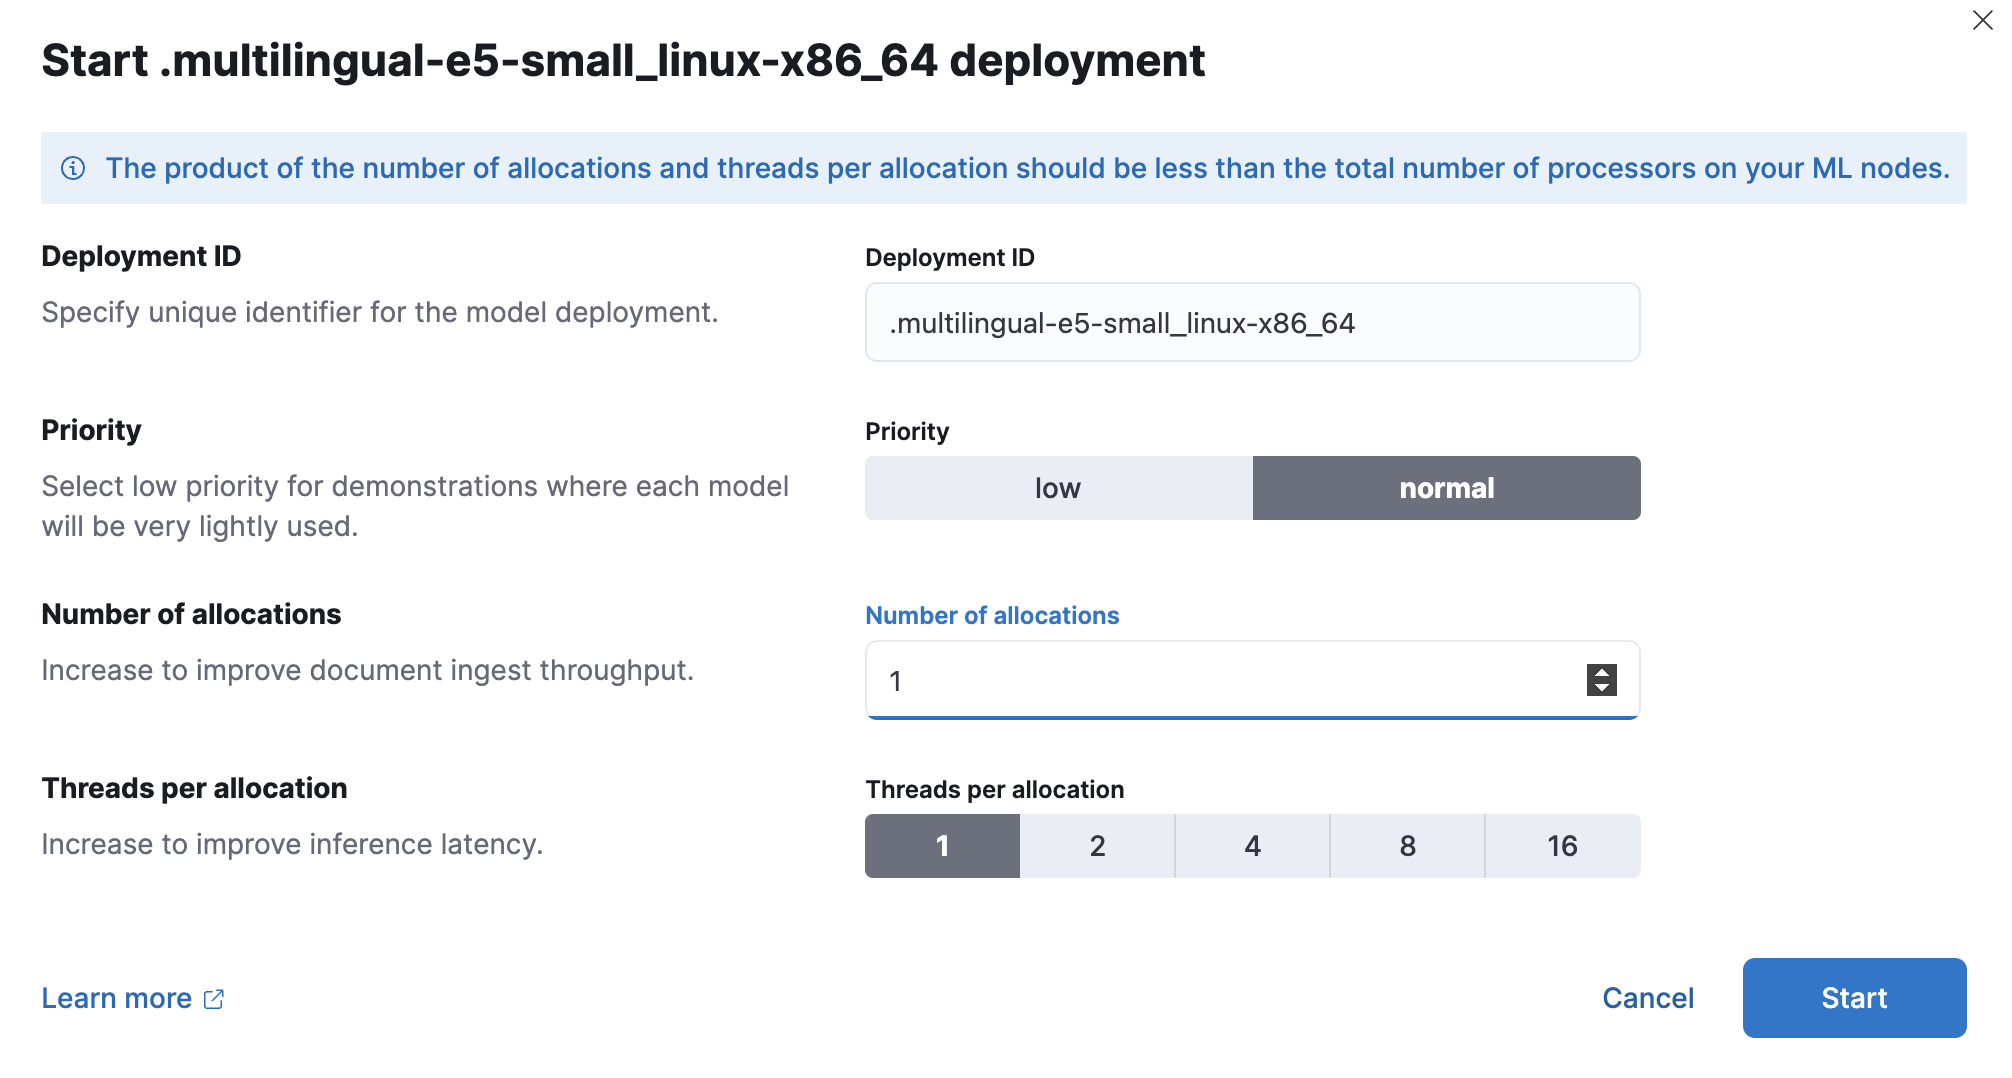The width and height of the screenshot is (2012, 1078).
Task: Select 4 threads per allocation
Action: pos(1252,845)
